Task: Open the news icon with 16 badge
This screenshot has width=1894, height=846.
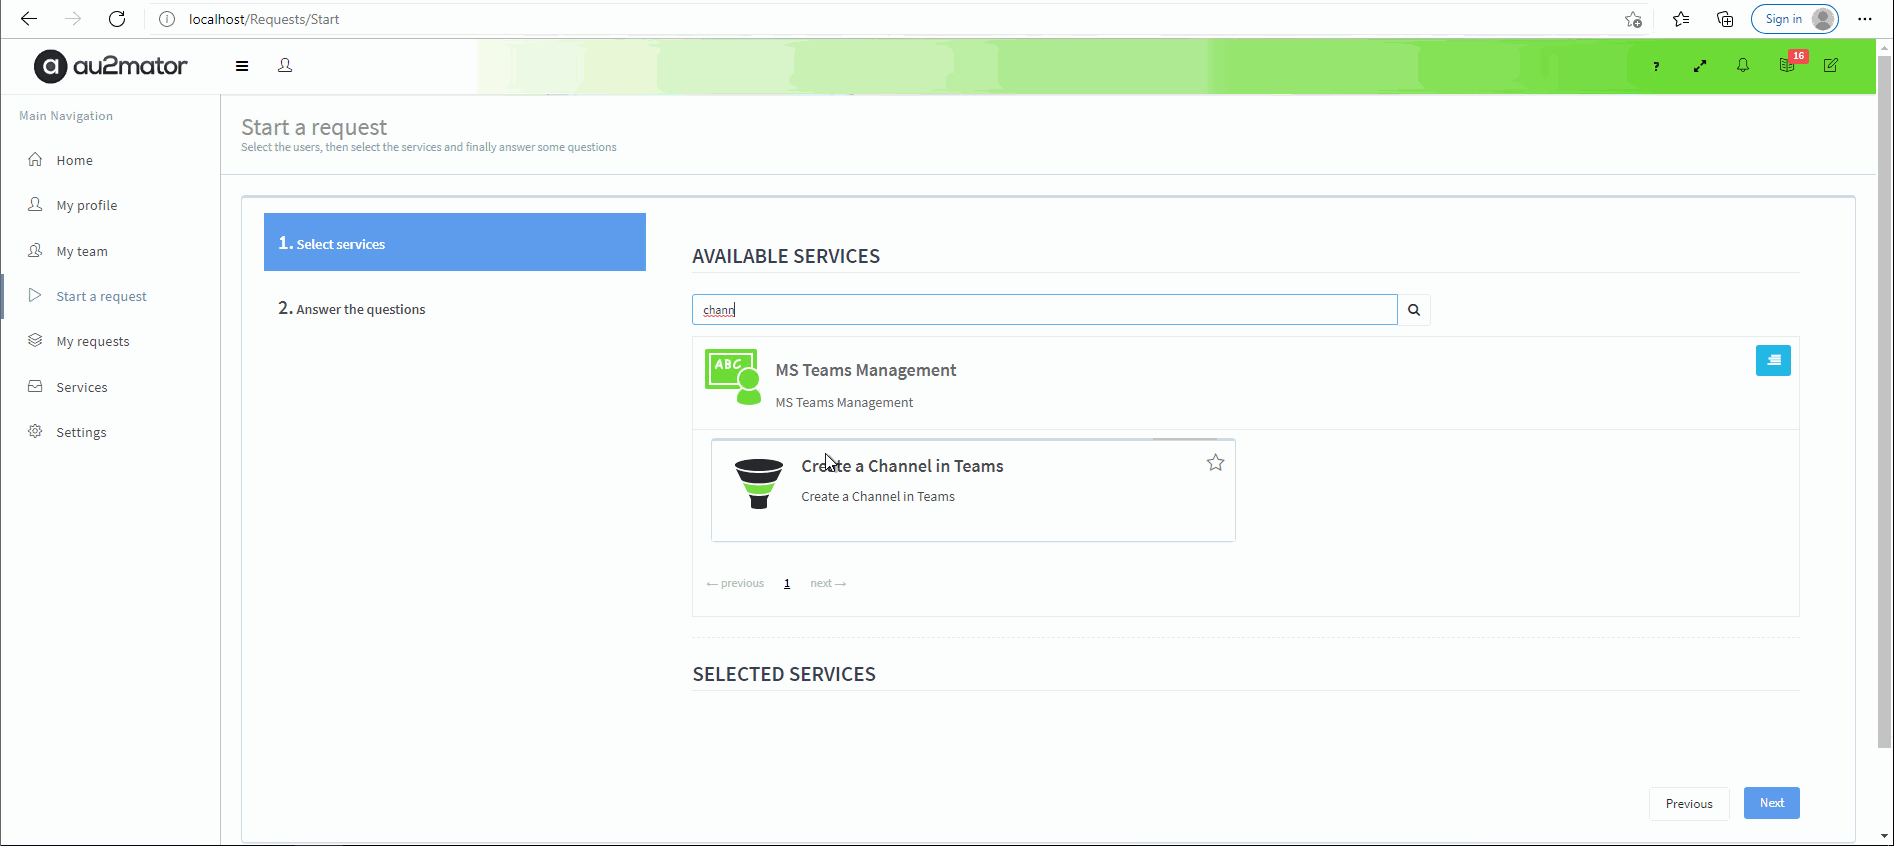Action: (1787, 66)
